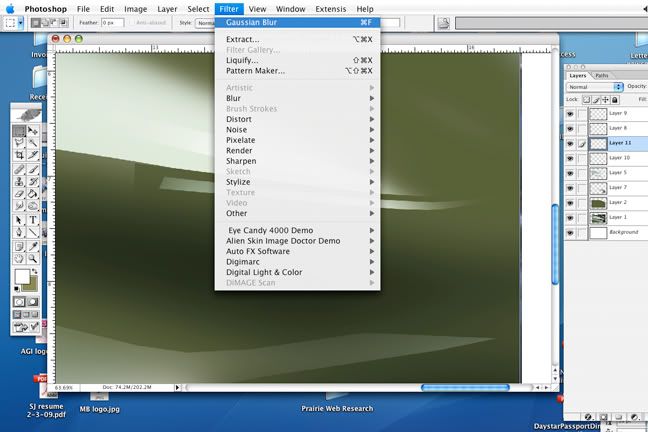648x432 pixels.
Task: Choose Gaussian Blur from Filter menu
Action: [298, 22]
